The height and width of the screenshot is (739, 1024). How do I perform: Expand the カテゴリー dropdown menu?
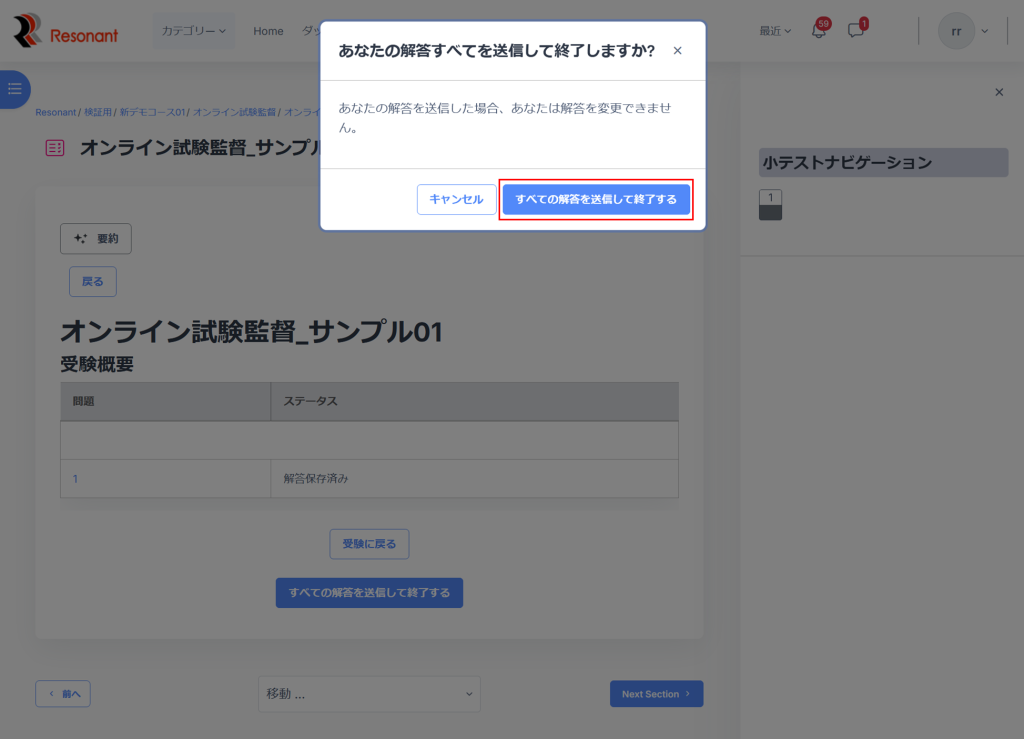[x=194, y=31]
